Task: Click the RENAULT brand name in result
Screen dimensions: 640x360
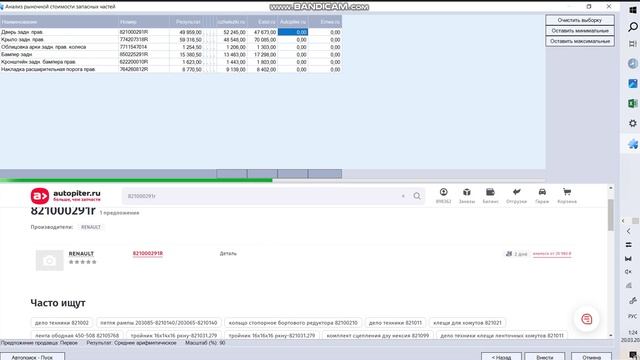Action: coord(81,253)
